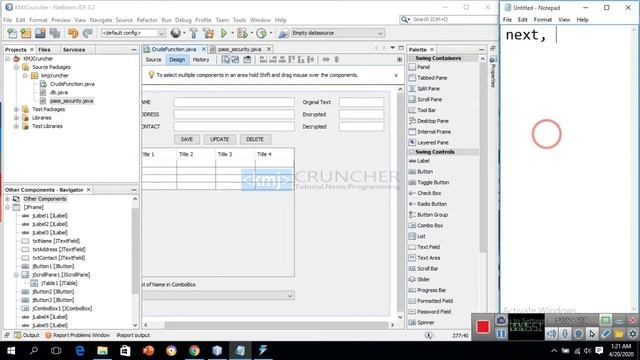Toggle recorder speaker audio

pyautogui.click(x=551, y=334)
